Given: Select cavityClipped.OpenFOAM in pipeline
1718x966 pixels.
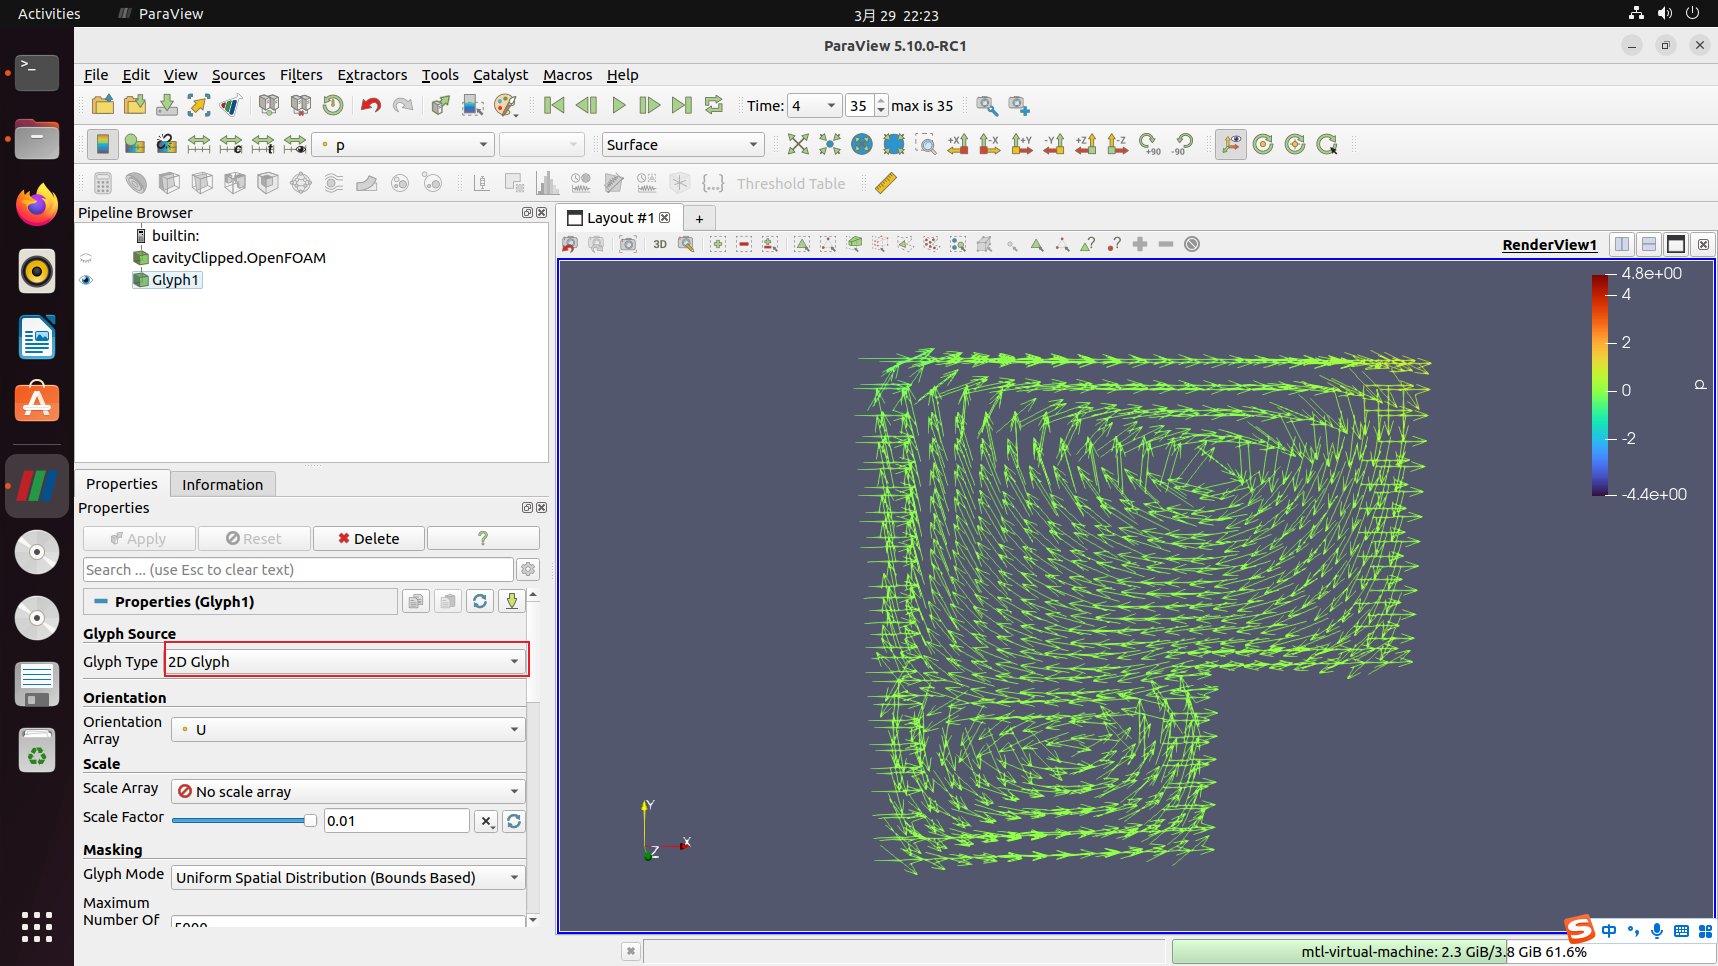Looking at the screenshot, I should click(238, 258).
